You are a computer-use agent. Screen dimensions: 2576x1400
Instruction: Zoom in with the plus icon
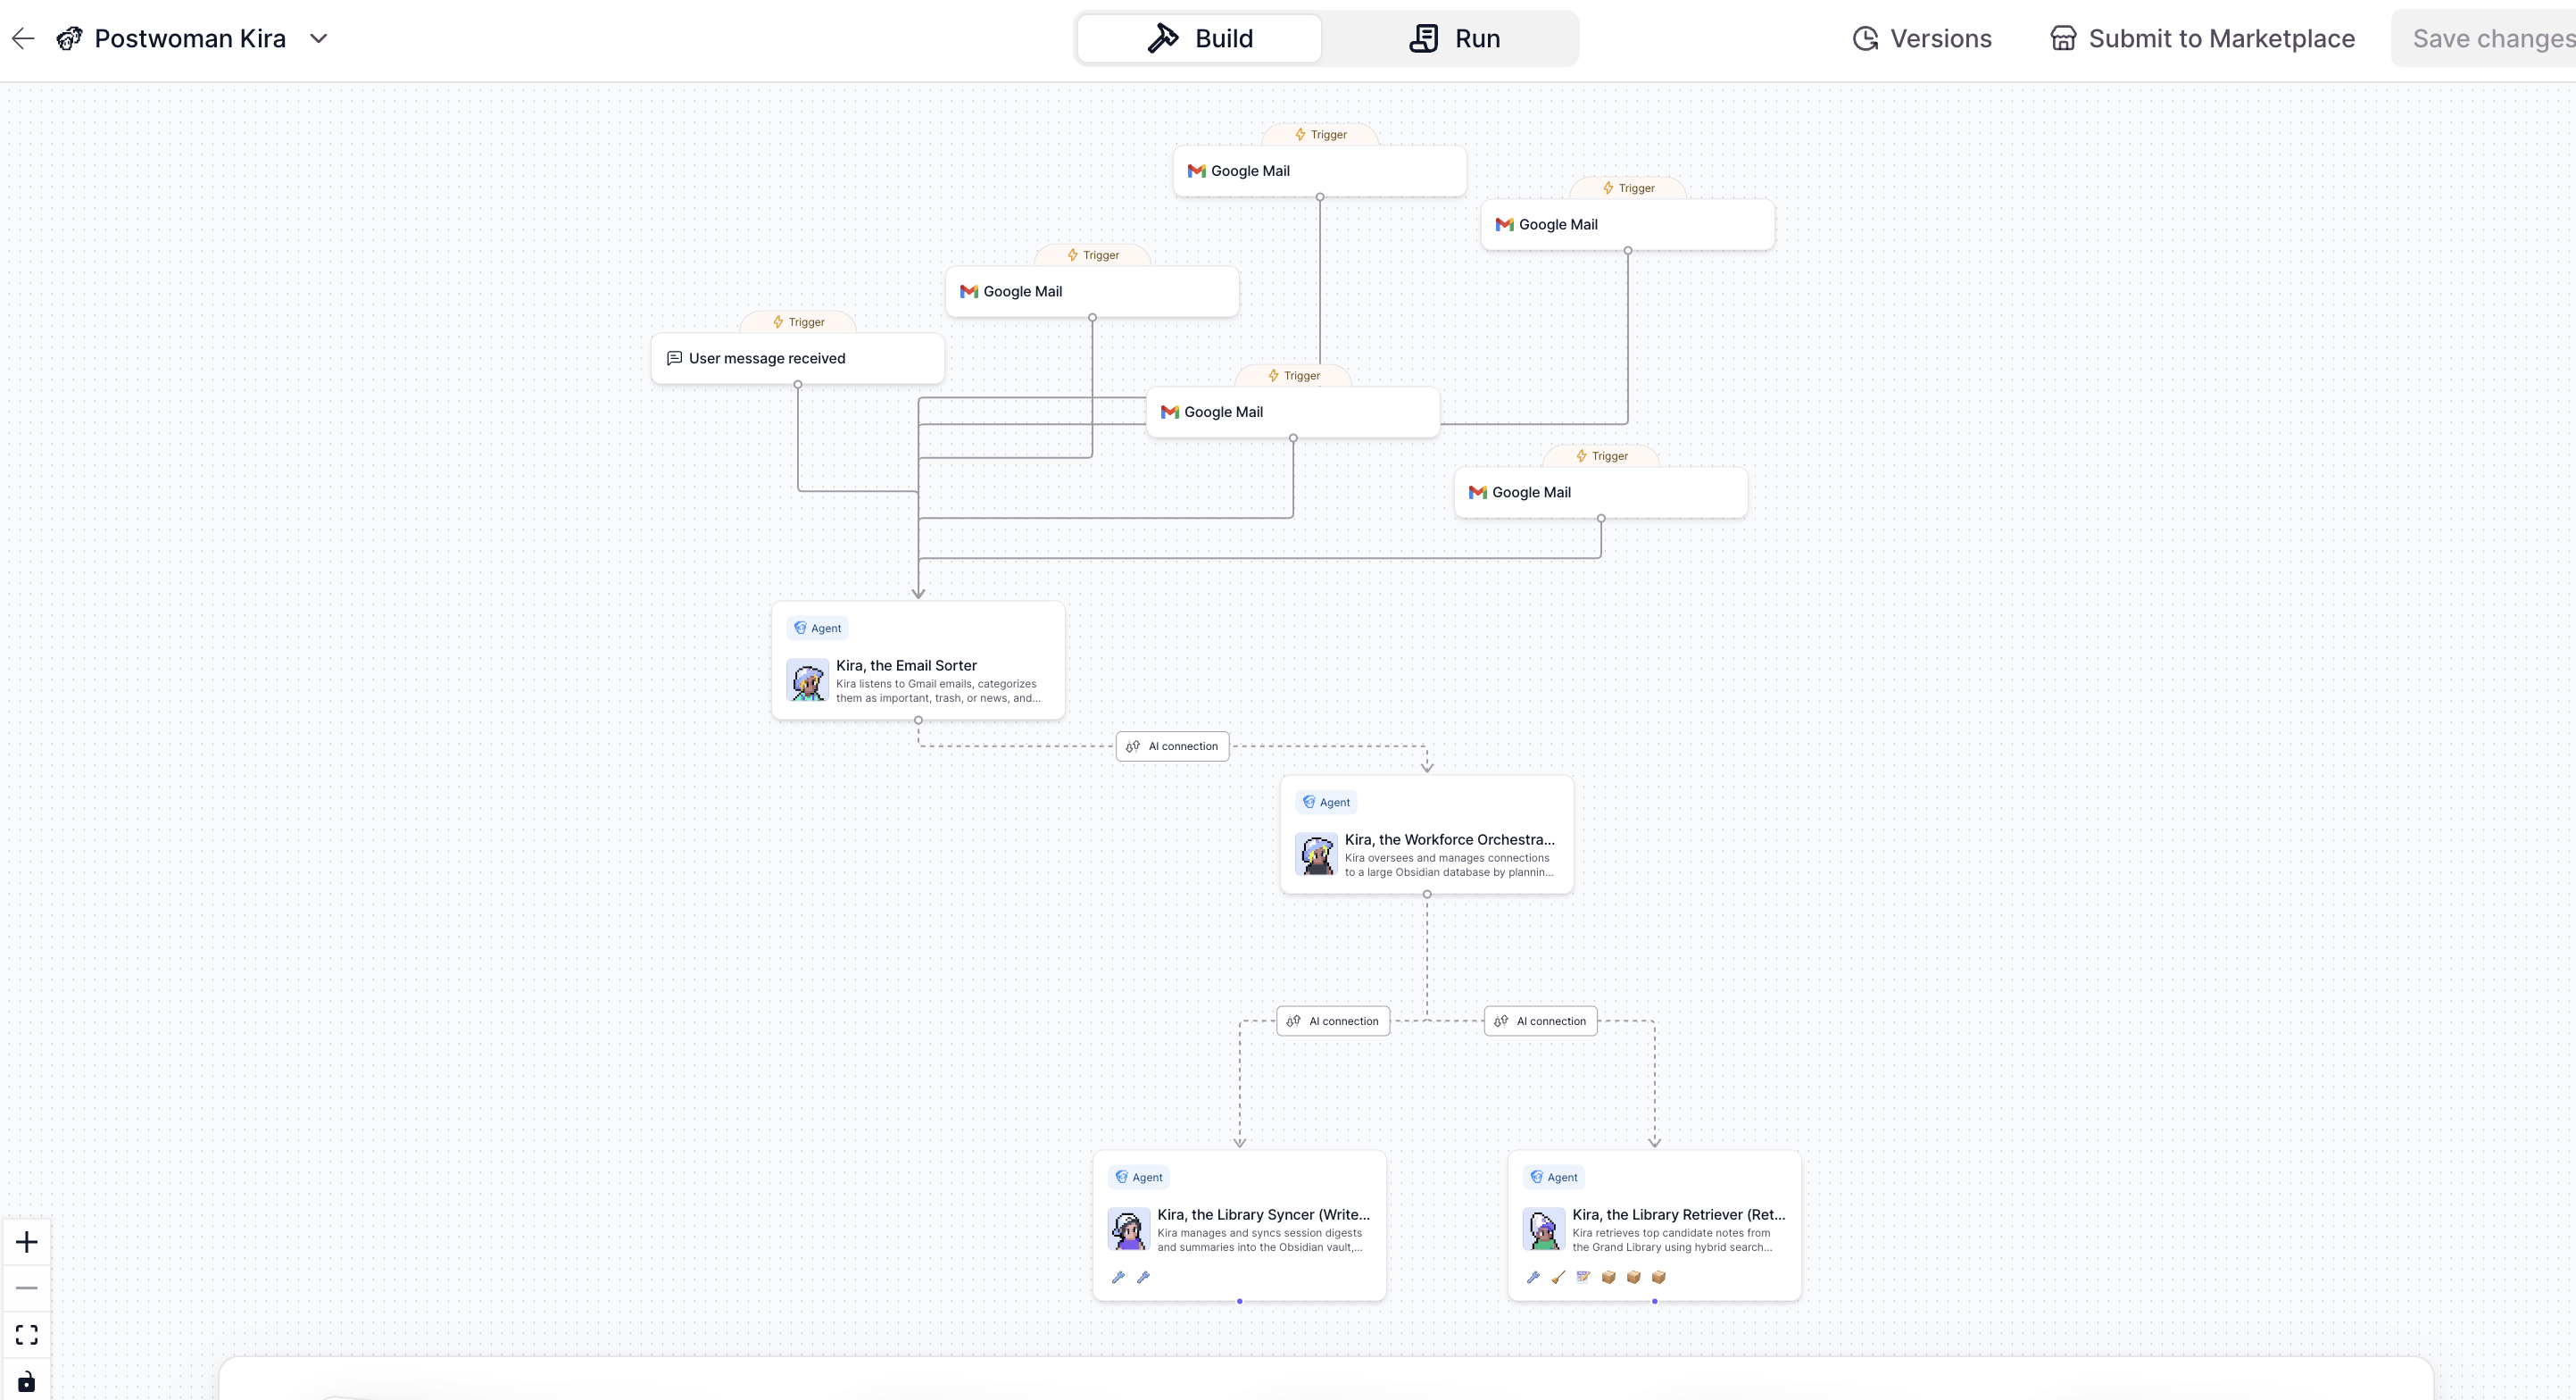[27, 1242]
